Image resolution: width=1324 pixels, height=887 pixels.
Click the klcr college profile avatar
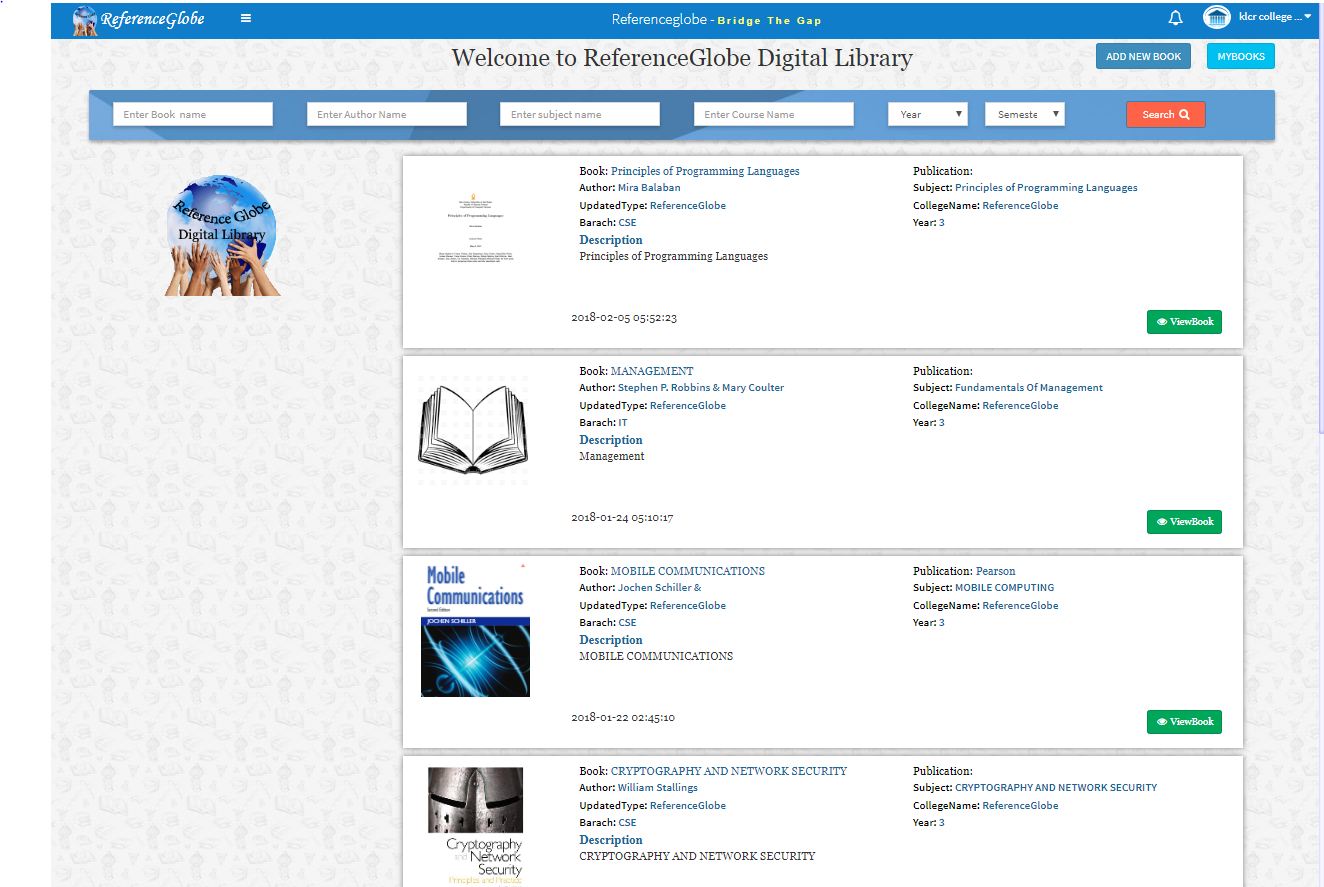pos(1216,18)
